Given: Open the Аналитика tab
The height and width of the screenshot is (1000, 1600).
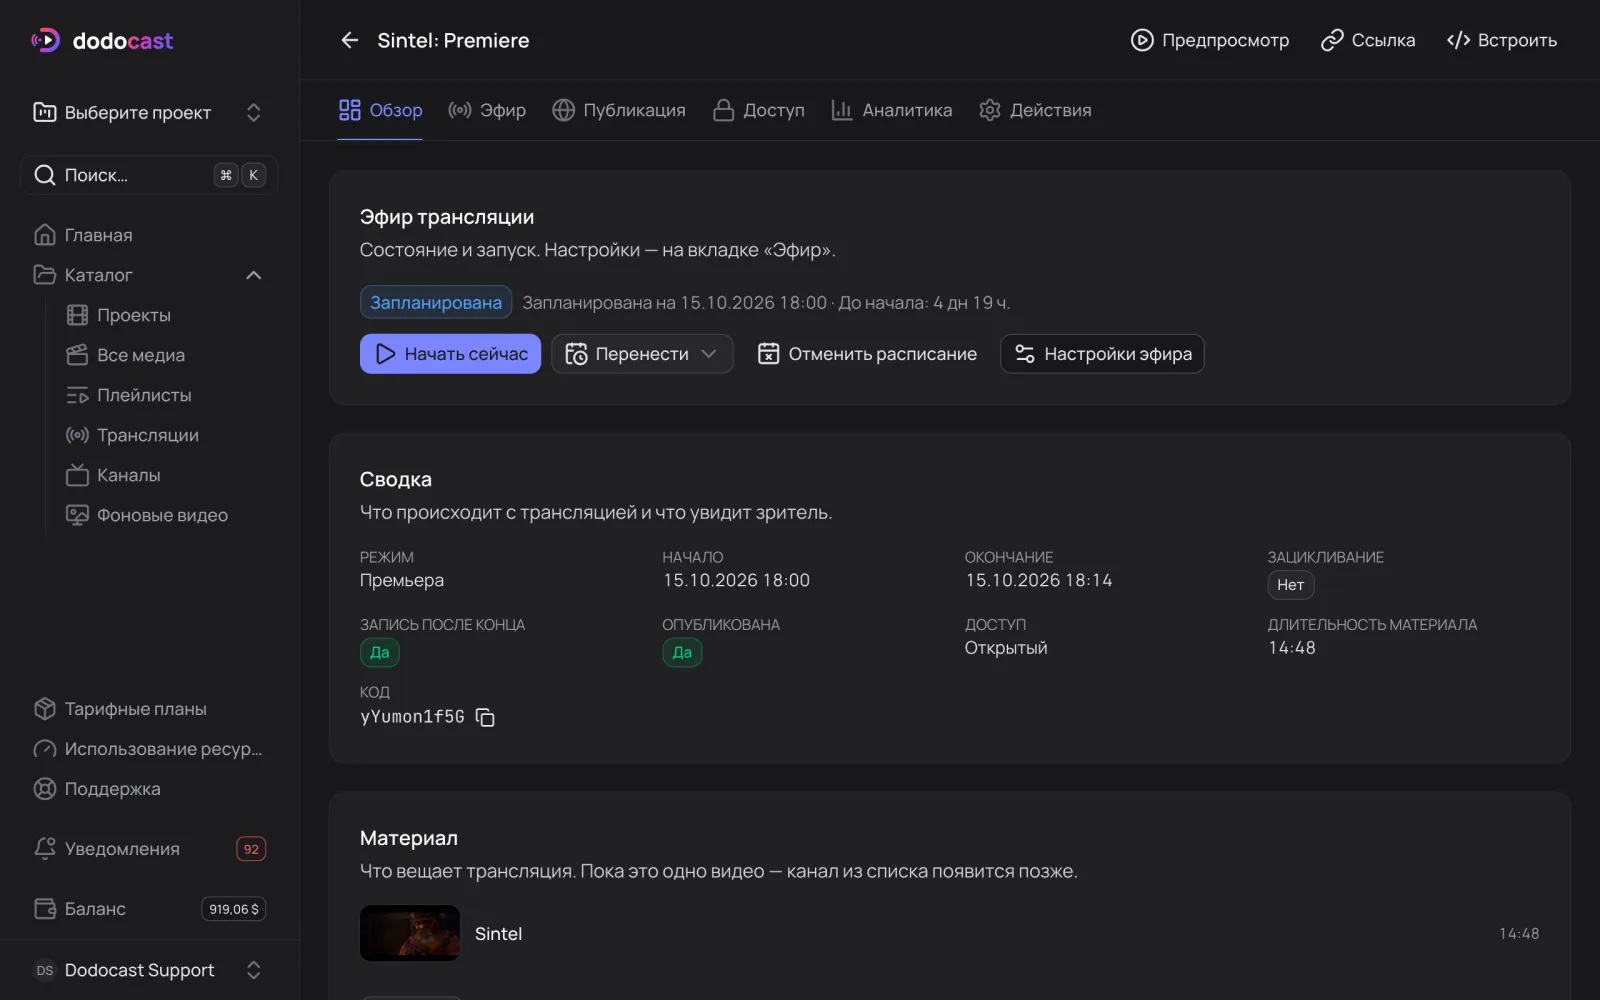Looking at the screenshot, I should pyautogui.click(x=891, y=110).
